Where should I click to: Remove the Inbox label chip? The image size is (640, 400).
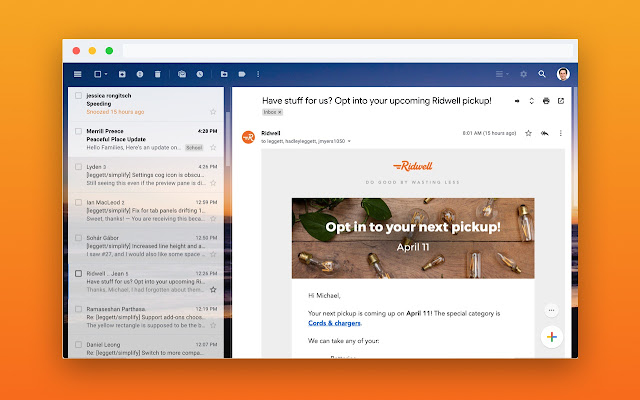[280, 112]
